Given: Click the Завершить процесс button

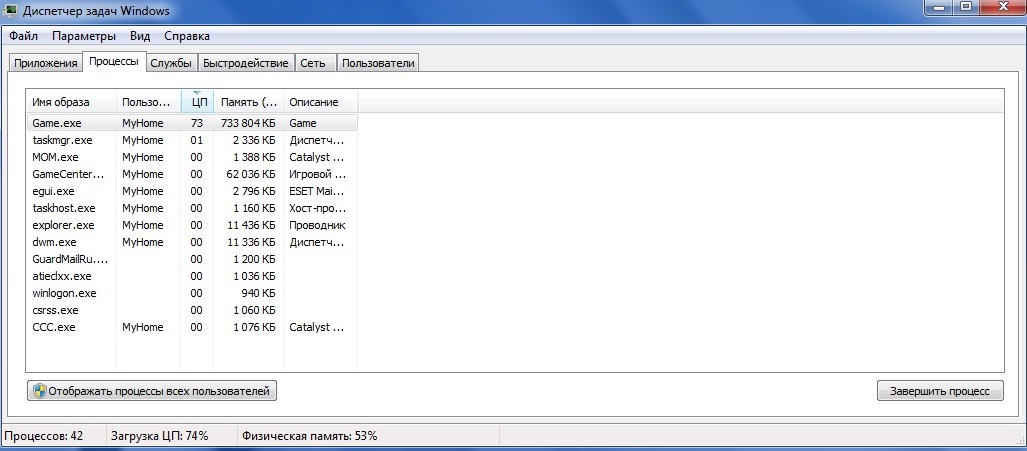Looking at the screenshot, I should (940, 391).
